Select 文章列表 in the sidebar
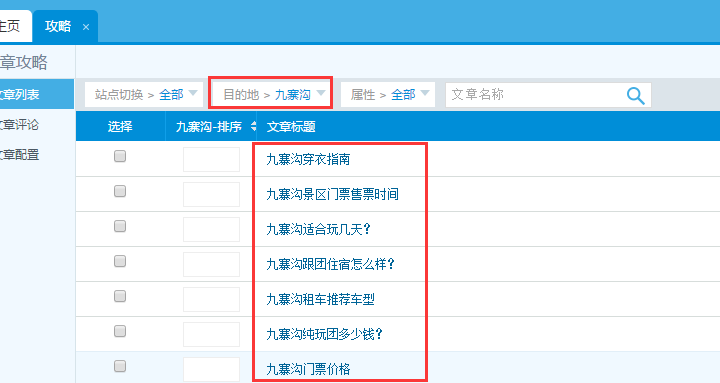Image resolution: width=720 pixels, height=383 pixels. tap(37, 94)
